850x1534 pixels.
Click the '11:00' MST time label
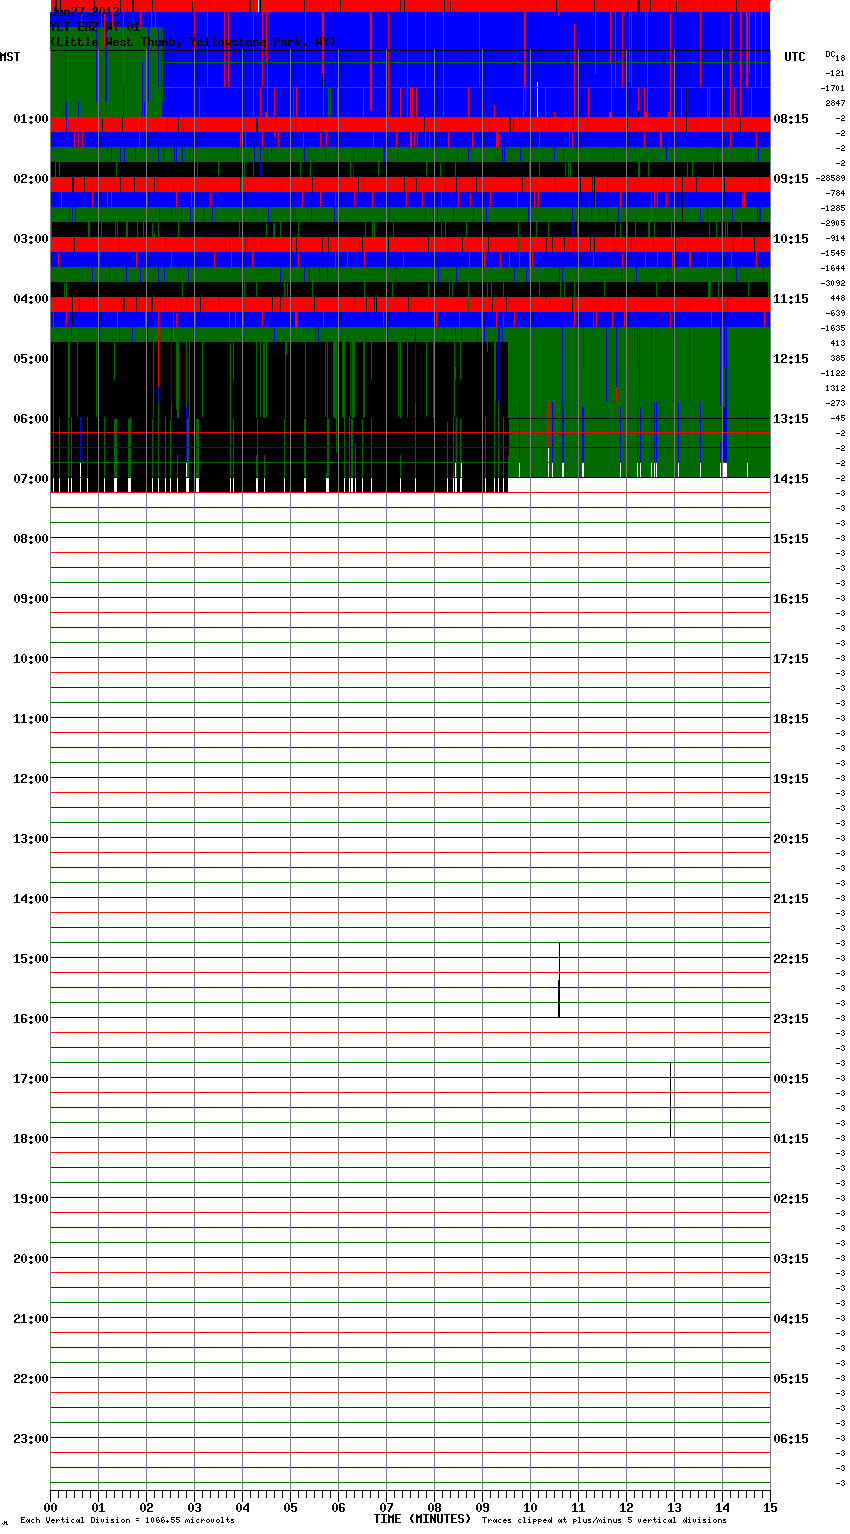[x=31, y=719]
